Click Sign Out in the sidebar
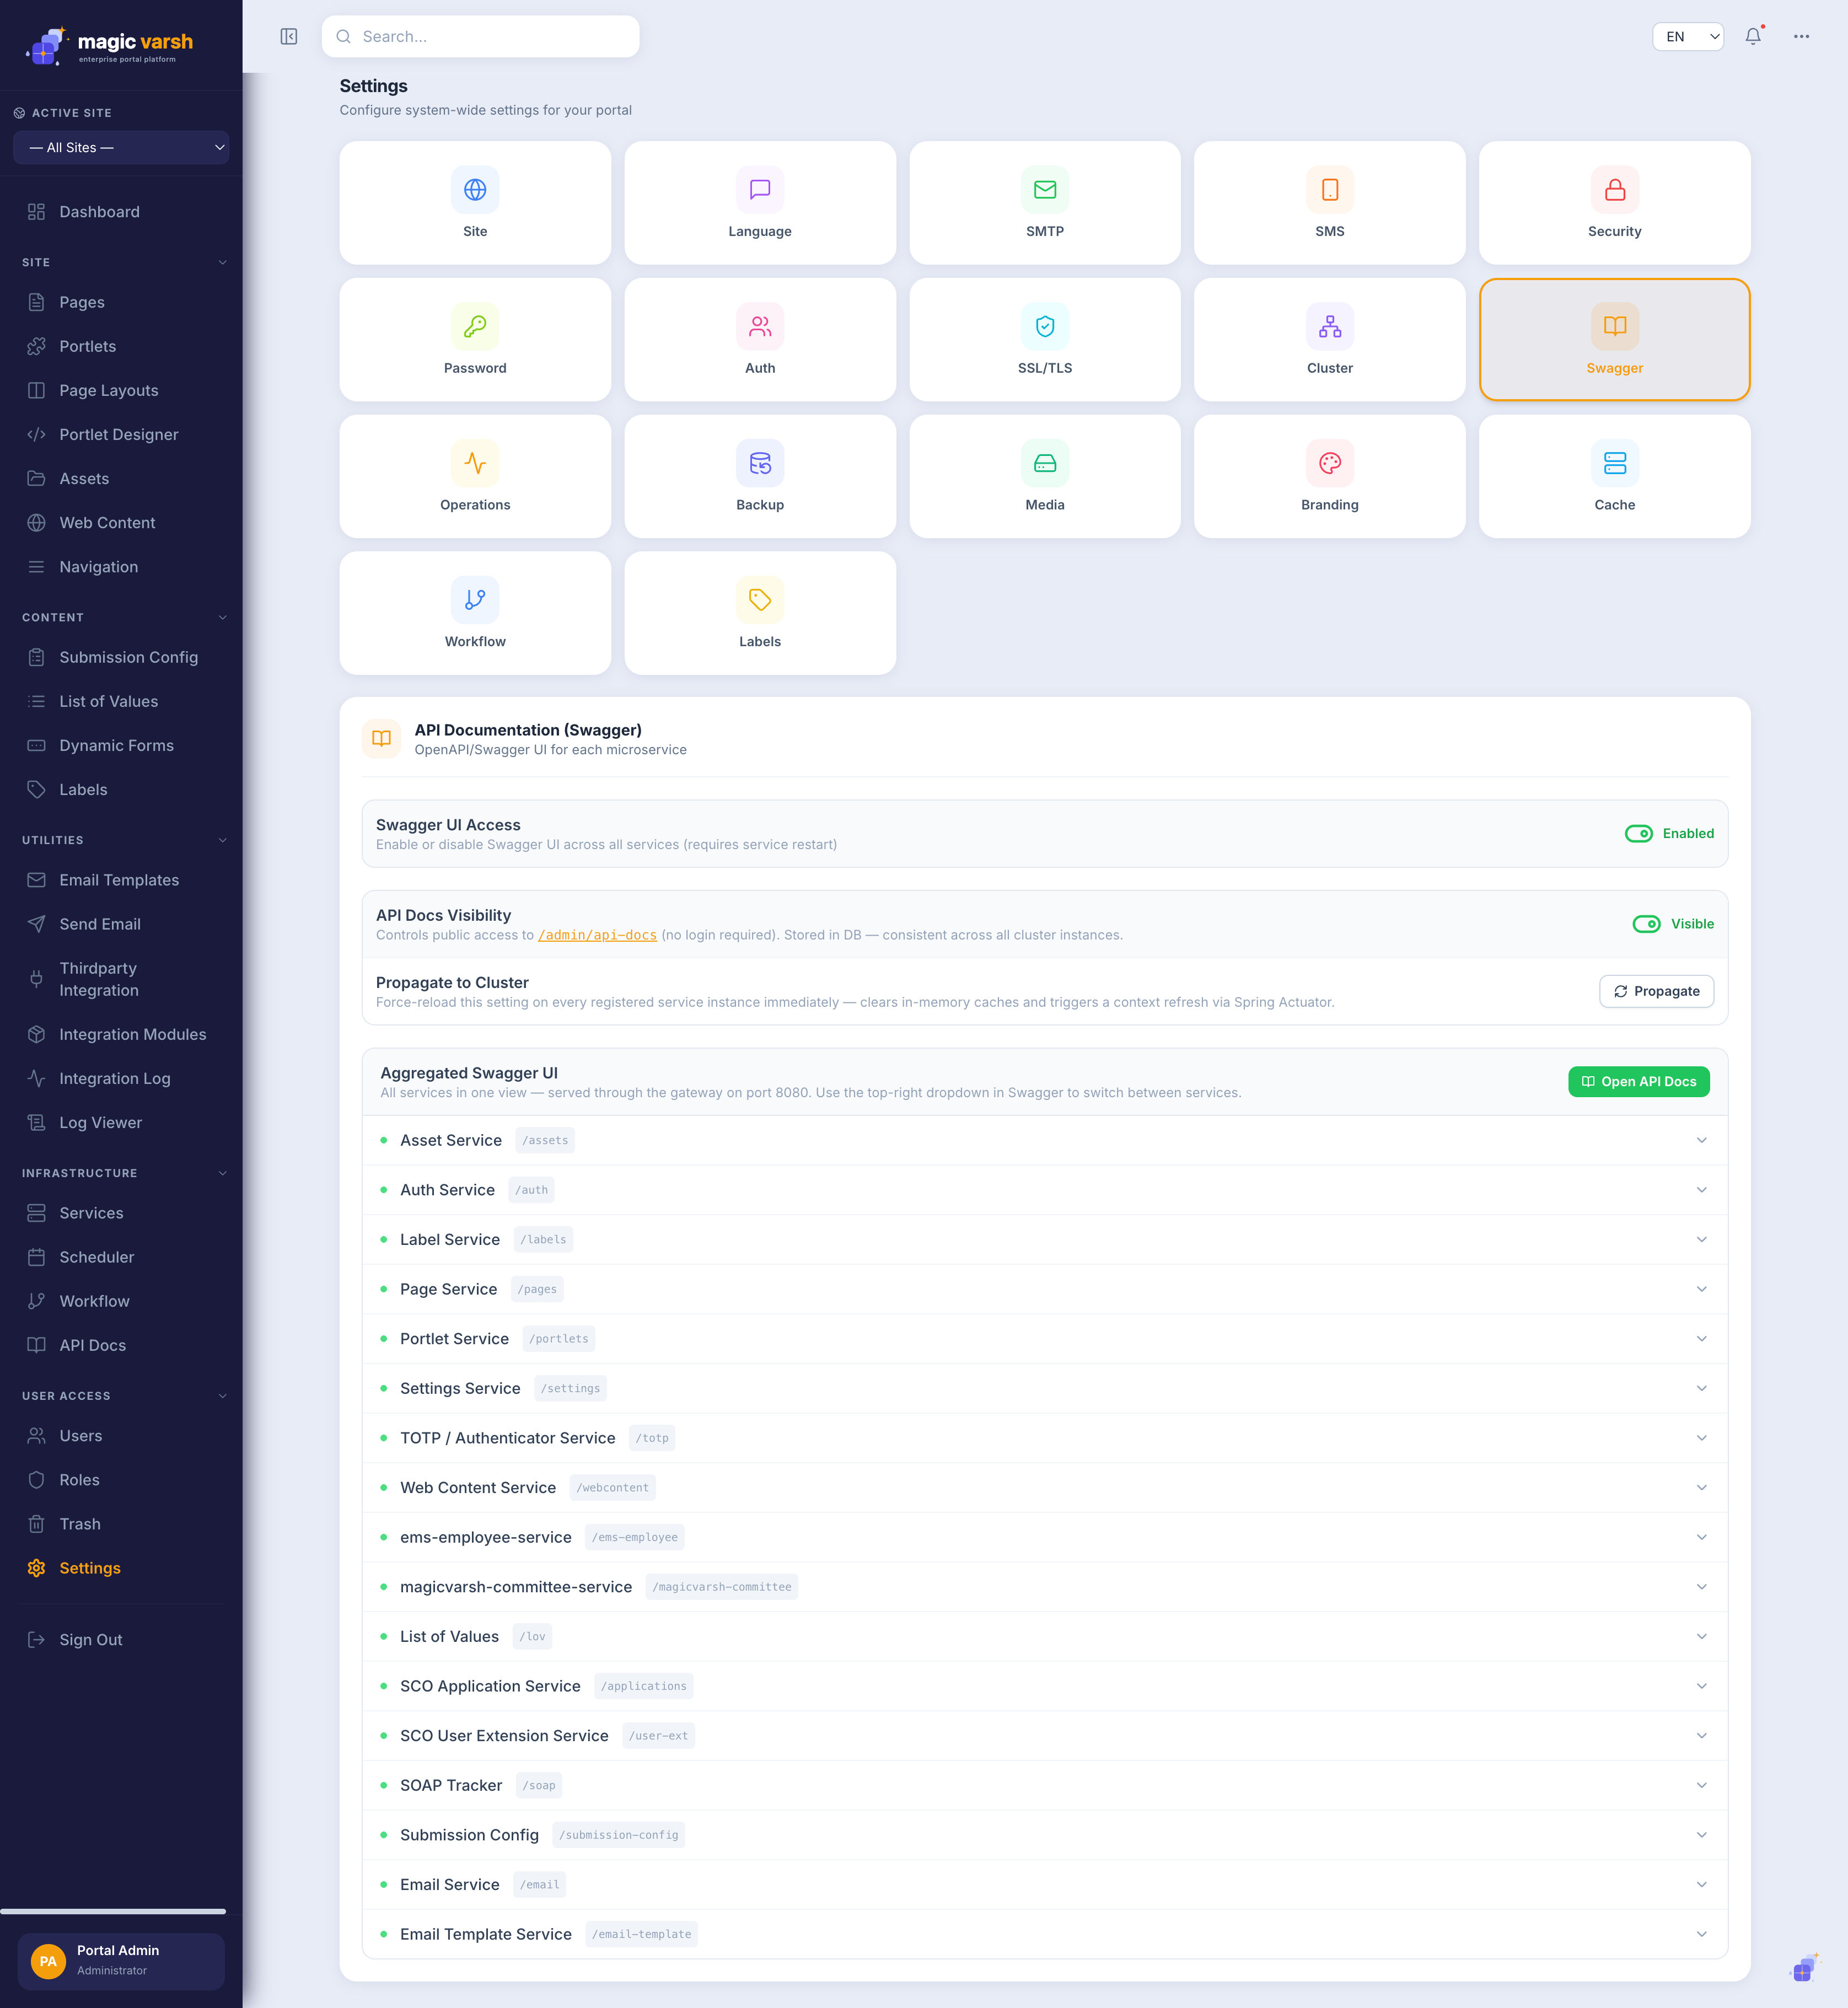The image size is (1848, 2008). pyautogui.click(x=121, y=1640)
